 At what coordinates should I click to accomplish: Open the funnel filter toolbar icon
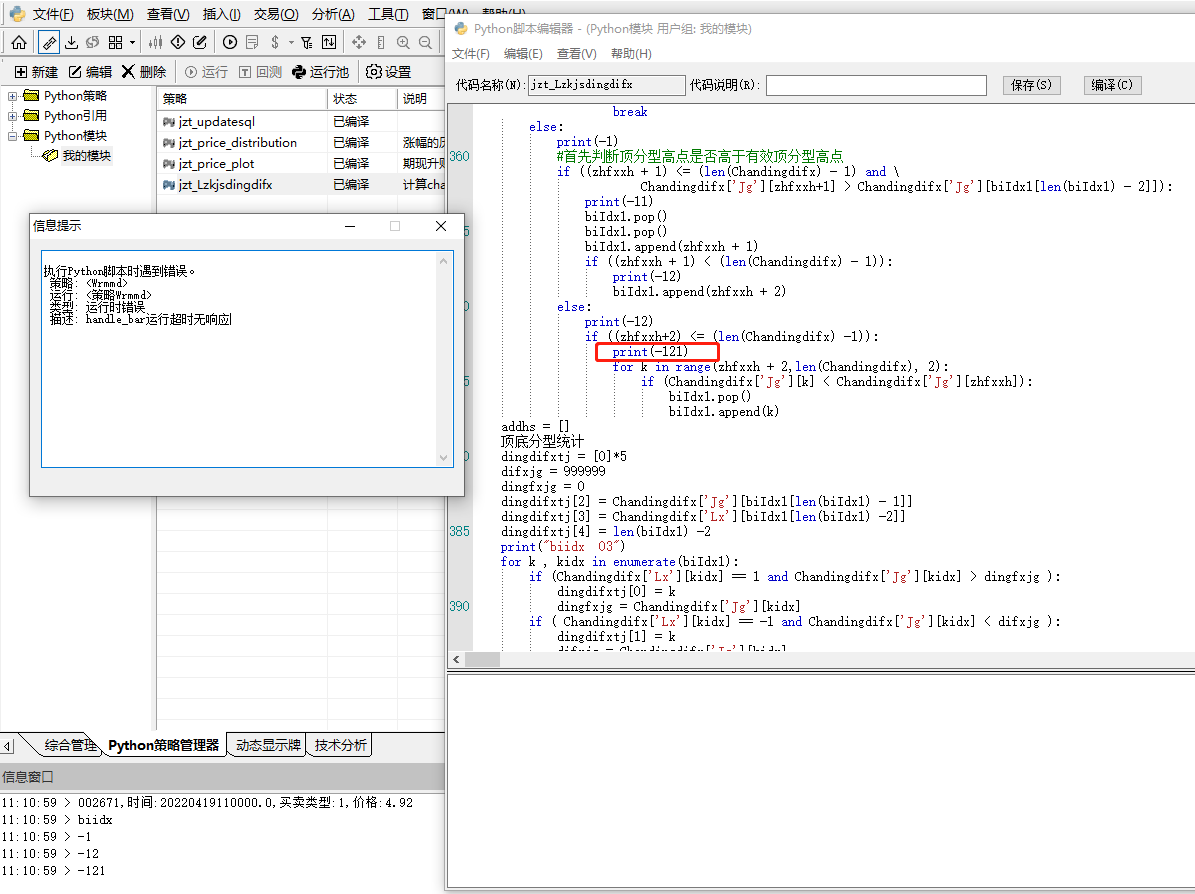[306, 42]
